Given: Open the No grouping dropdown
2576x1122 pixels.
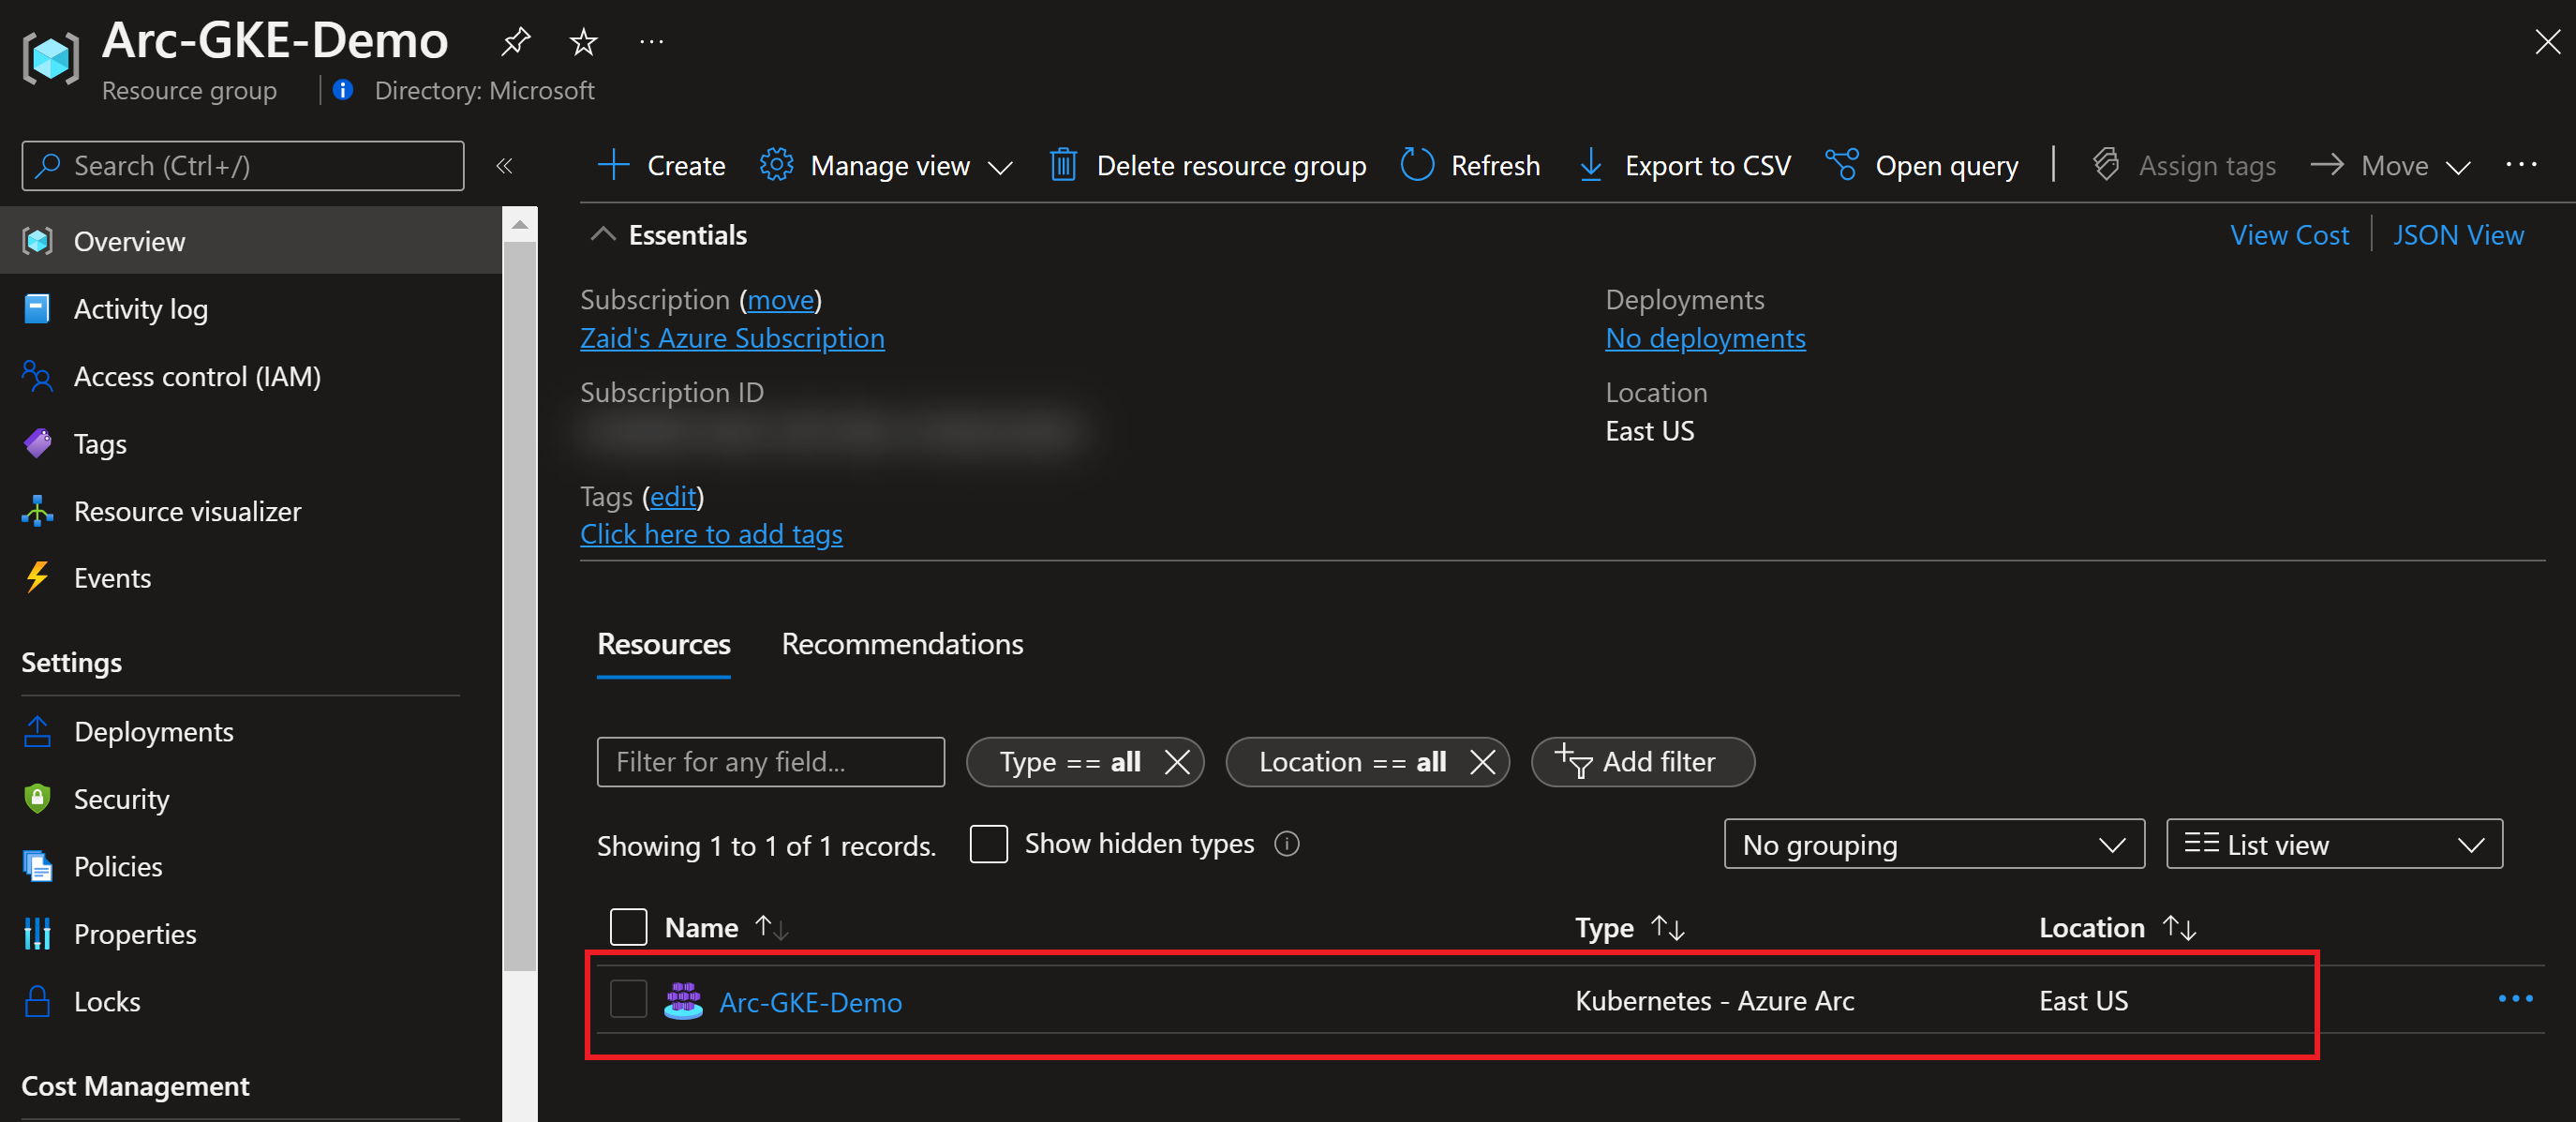Looking at the screenshot, I should click(x=1934, y=845).
